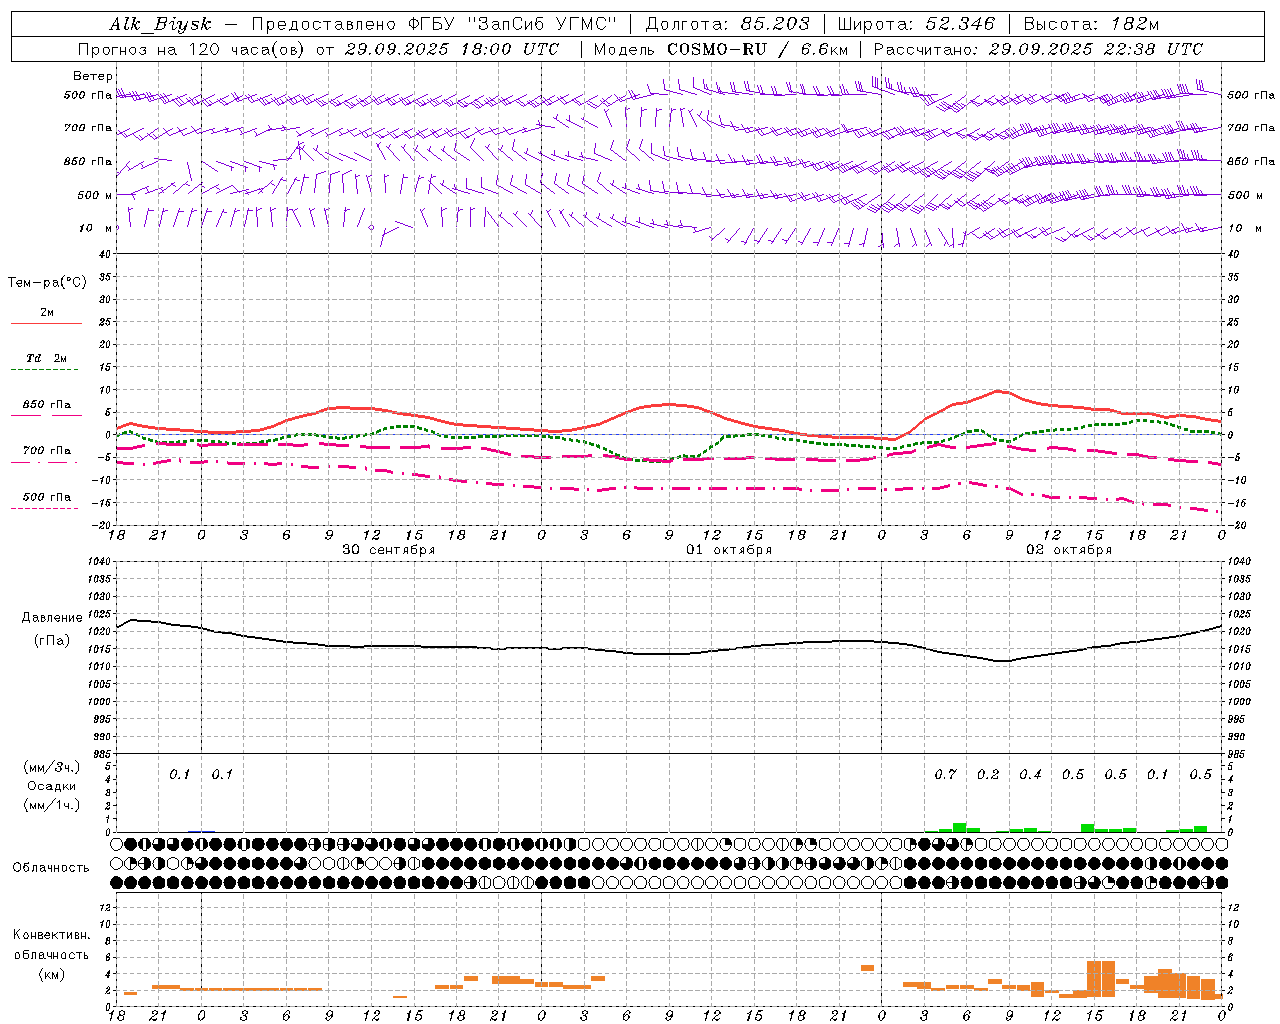Select the '(мм/1ч.)' precipitation unit label

pos(51,805)
